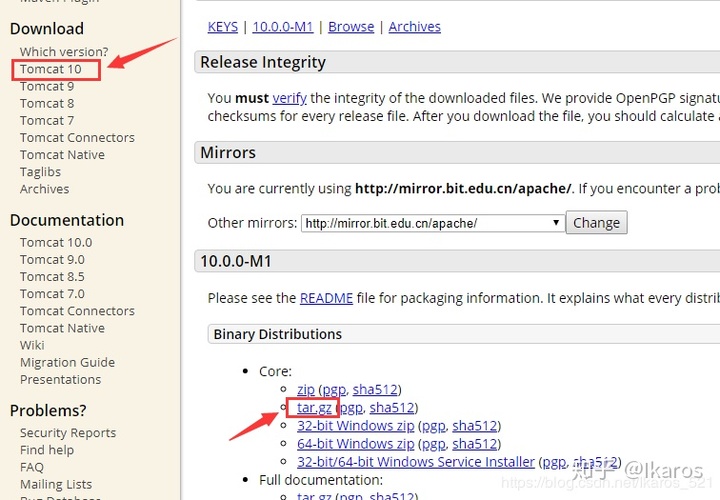
Task: Open sha512 checksum for Core zip
Action: [375, 389]
